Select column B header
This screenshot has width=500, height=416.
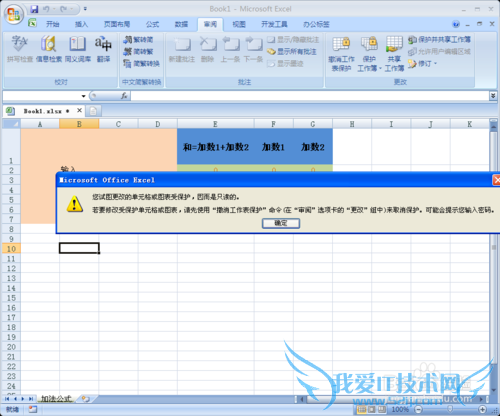(x=79, y=124)
